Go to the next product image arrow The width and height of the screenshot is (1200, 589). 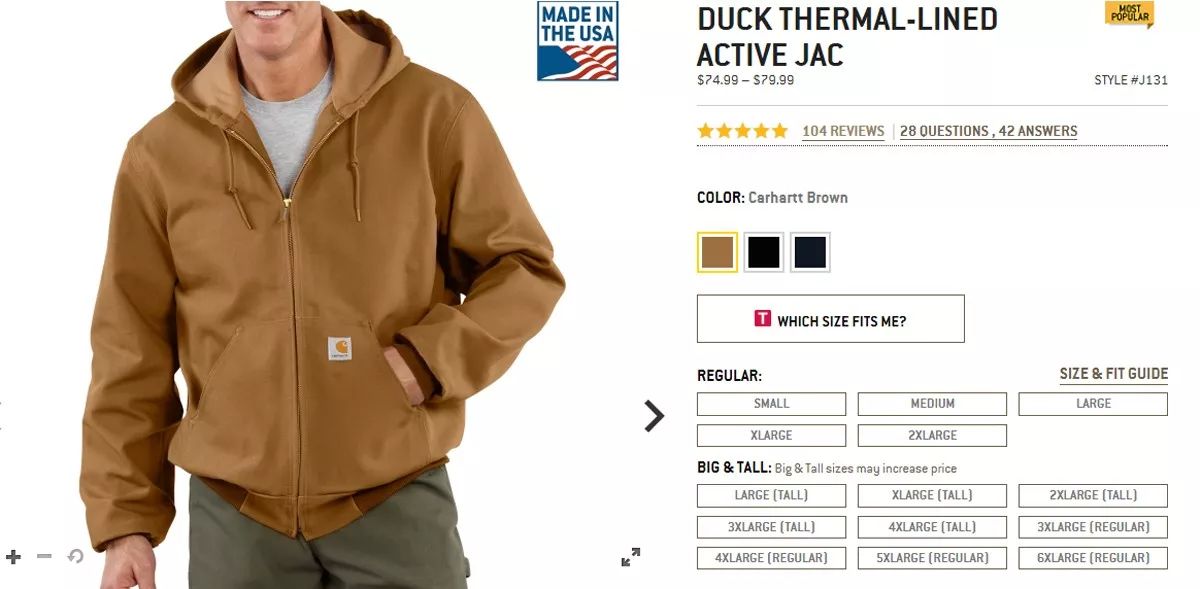(x=654, y=415)
